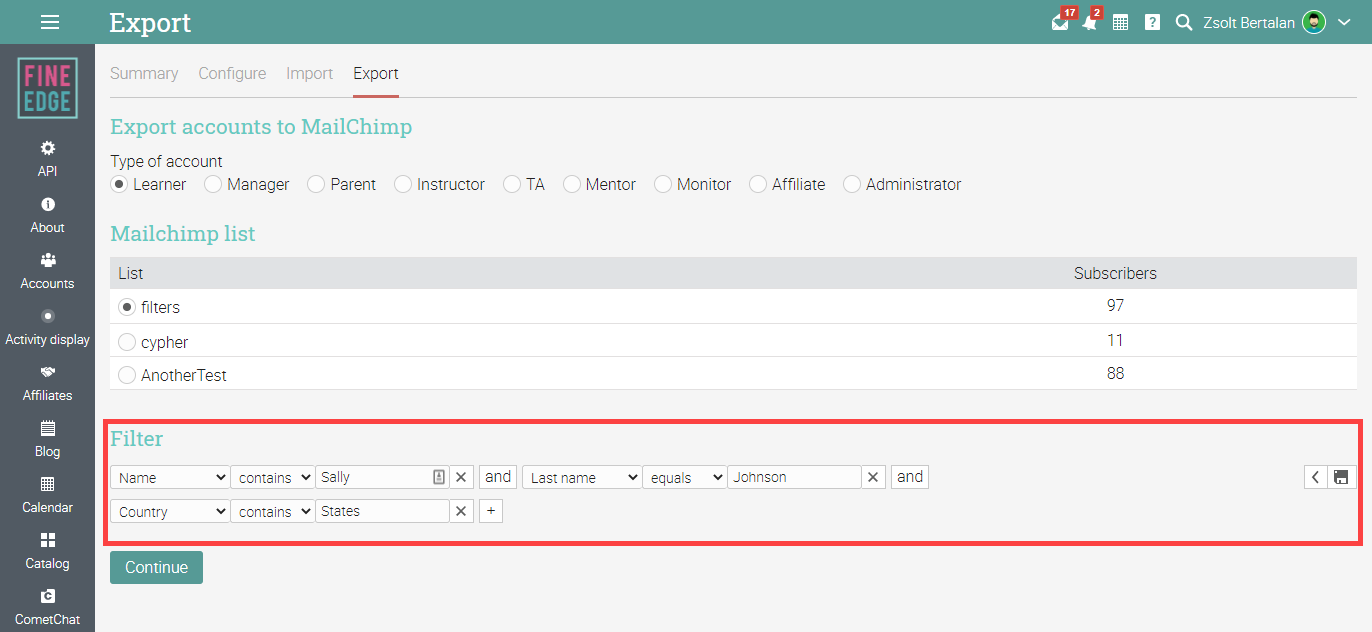This screenshot has height=632, width=1372.
Task: Click the 88 subscribers count
Action: pyautogui.click(x=1115, y=373)
